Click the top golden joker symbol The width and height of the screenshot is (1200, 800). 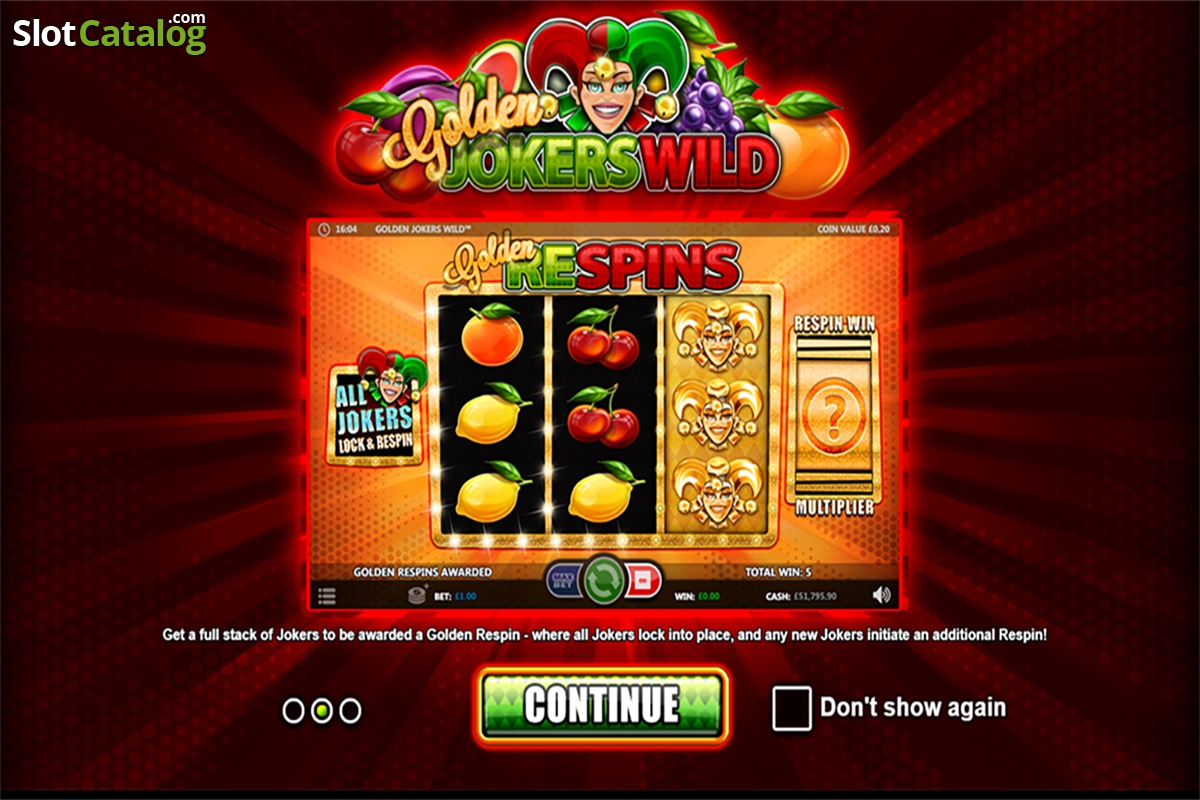(718, 334)
